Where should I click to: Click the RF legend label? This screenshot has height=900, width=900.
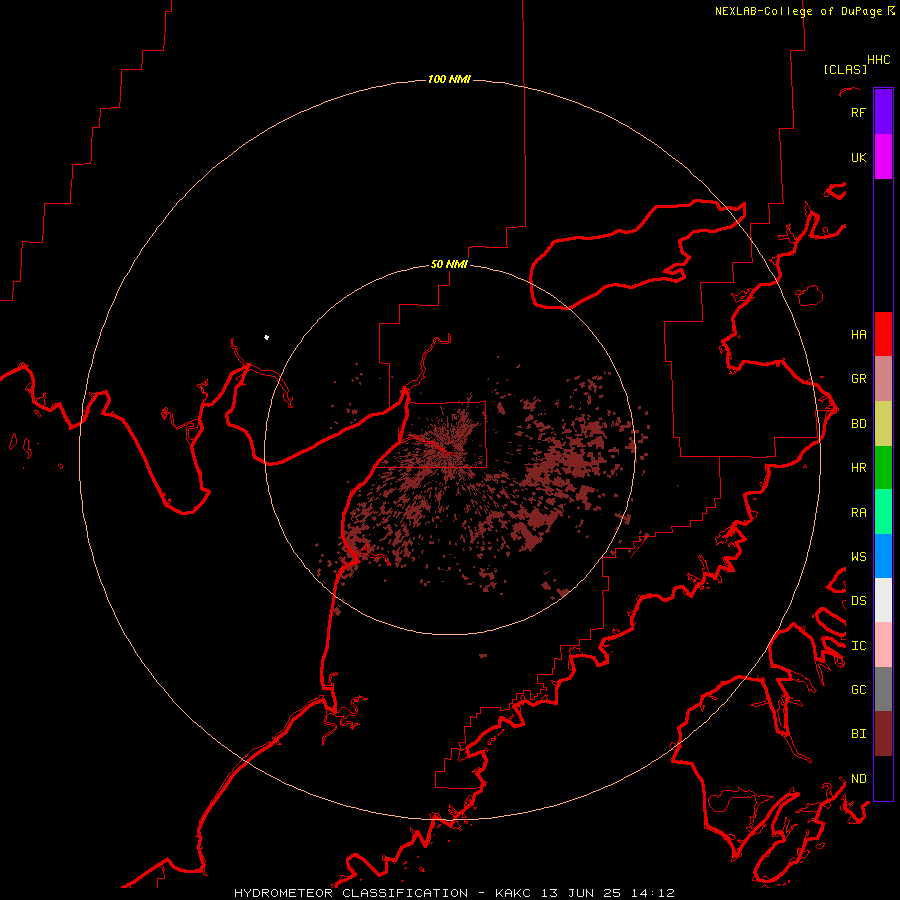click(x=858, y=113)
